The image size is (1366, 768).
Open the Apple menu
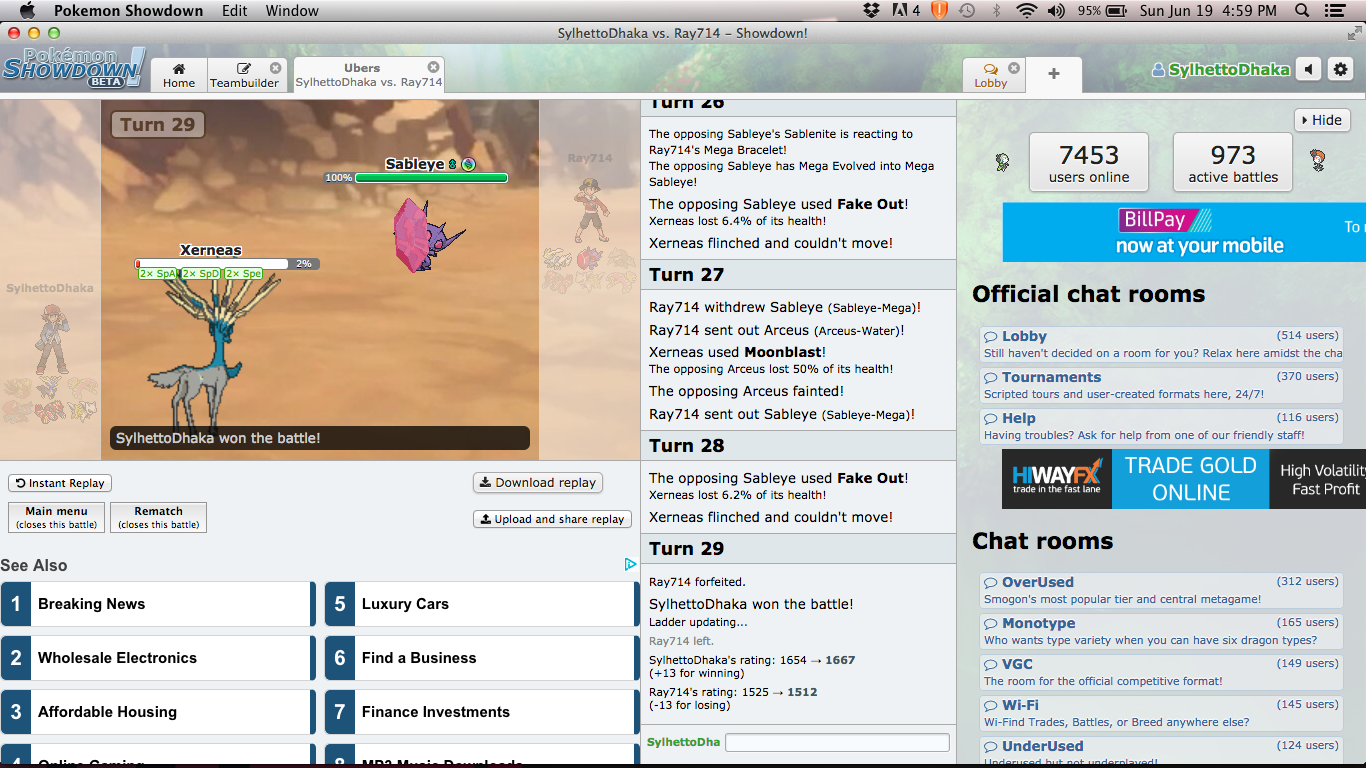point(27,10)
